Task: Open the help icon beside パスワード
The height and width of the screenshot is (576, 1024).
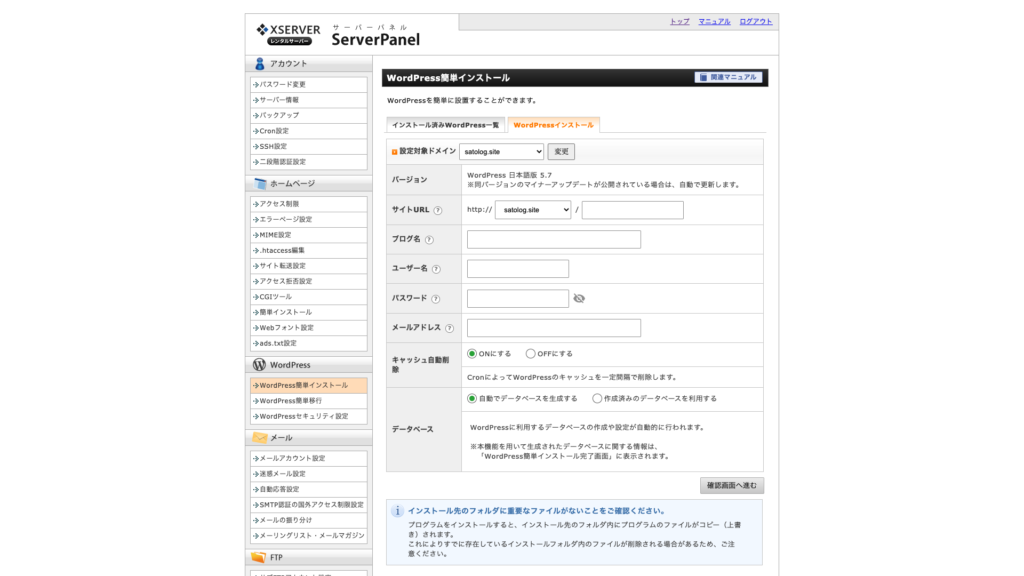Action: tap(436, 298)
